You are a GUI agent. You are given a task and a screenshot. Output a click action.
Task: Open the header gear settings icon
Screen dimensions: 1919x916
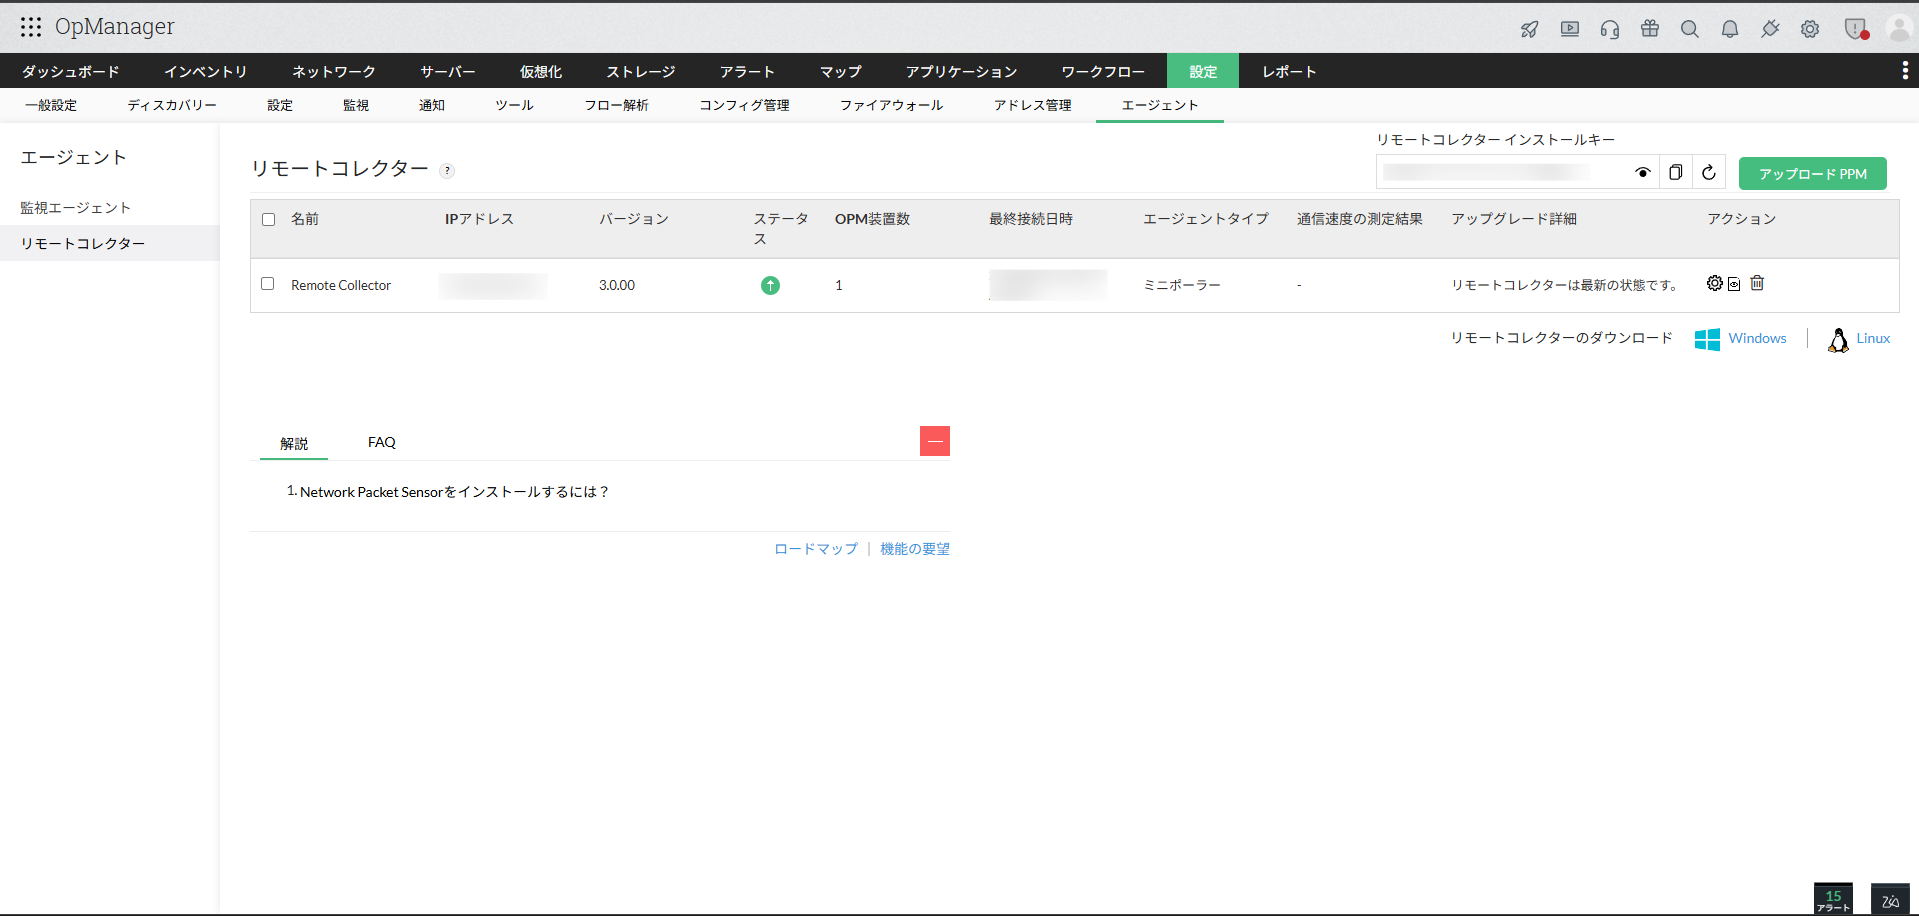pos(1810,29)
